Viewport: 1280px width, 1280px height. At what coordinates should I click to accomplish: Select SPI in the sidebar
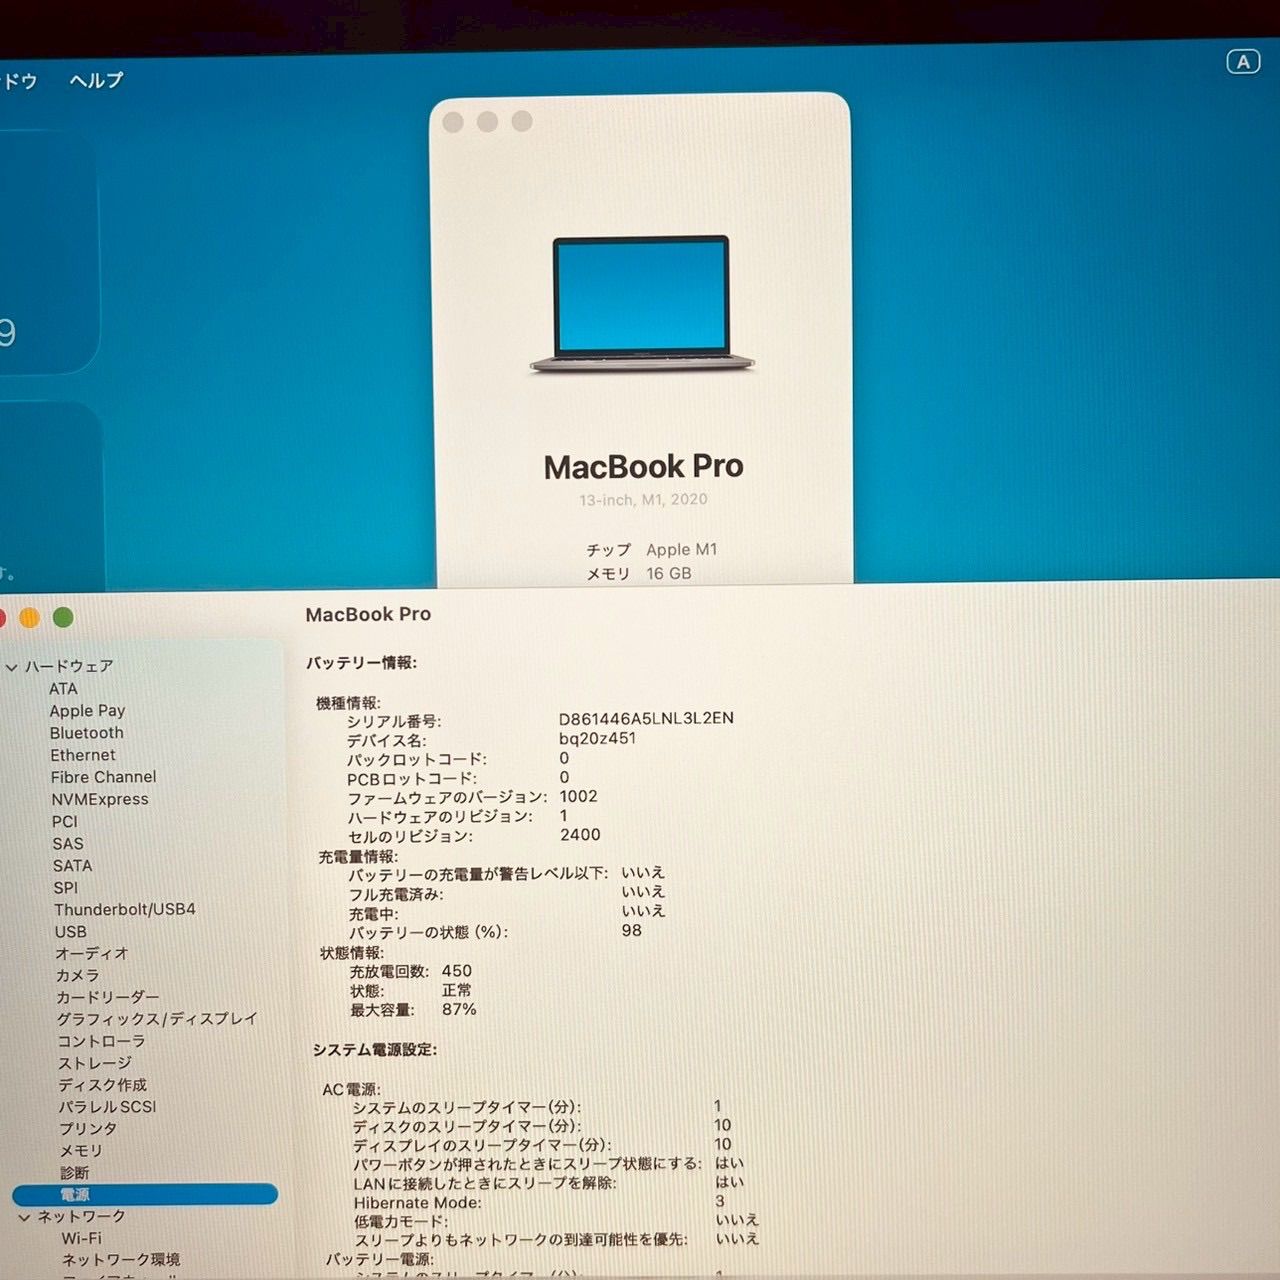[65, 887]
